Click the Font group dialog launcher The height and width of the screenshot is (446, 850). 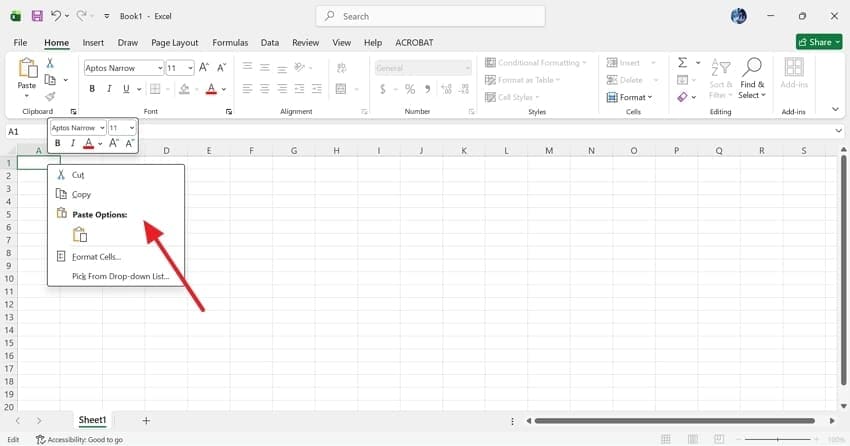229,112
